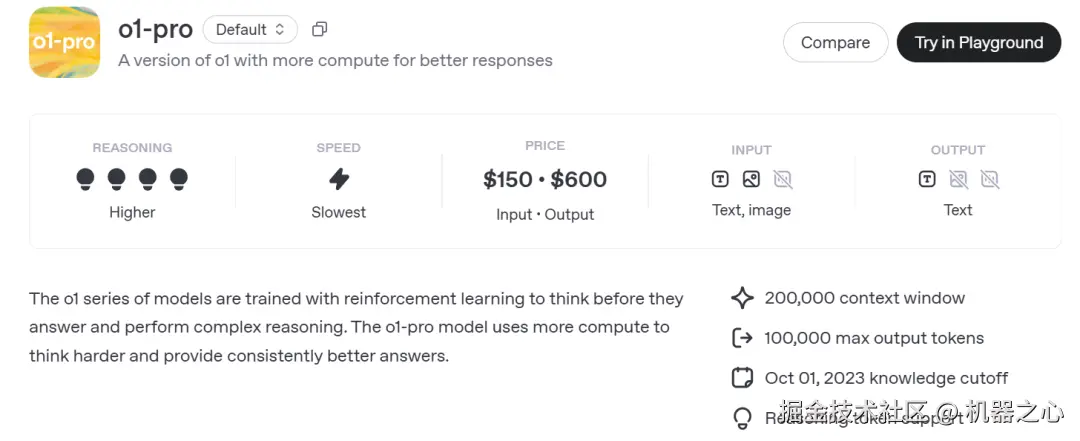Screen dimensions: 1080x441
Task: Click the $150 • $600 price text
Action: pos(545,180)
